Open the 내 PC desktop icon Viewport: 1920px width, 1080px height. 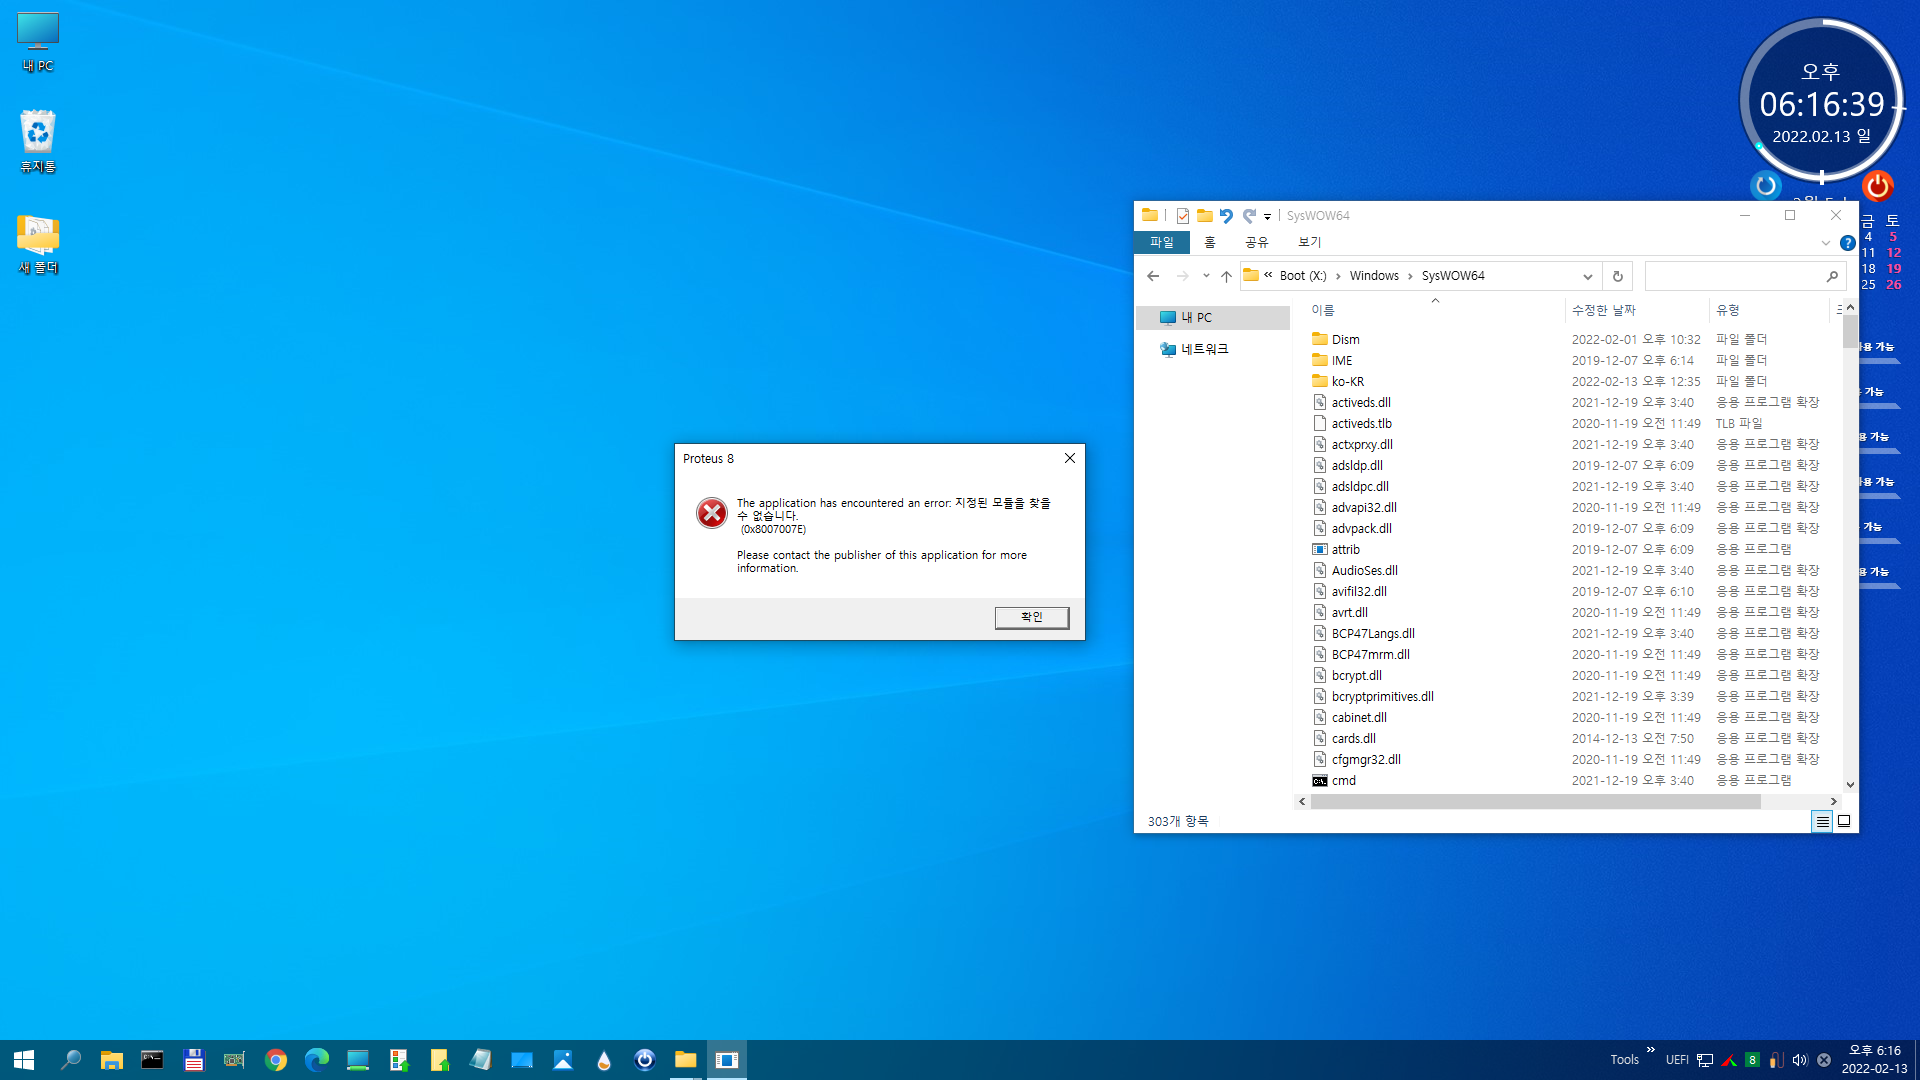click(38, 42)
